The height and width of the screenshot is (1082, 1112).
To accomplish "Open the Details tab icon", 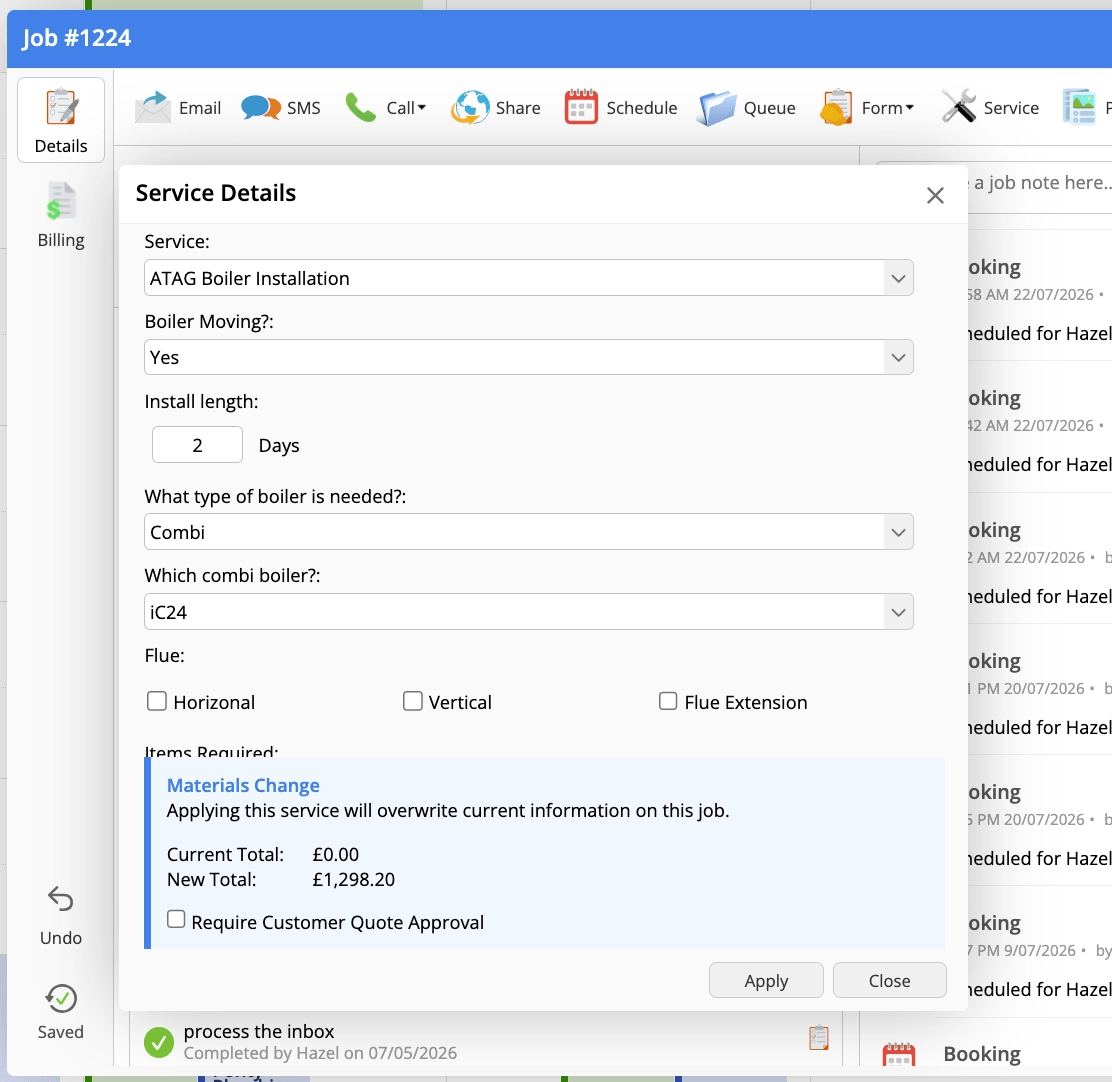I will click(x=61, y=108).
